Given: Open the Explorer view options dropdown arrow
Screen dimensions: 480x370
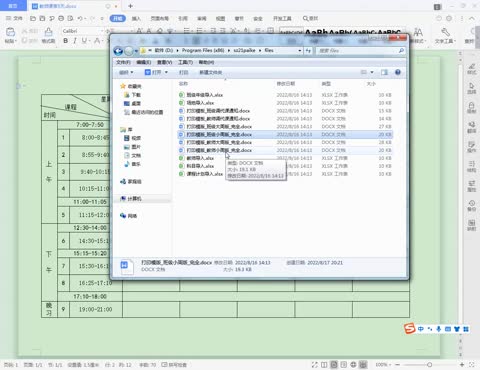Looking at the screenshot, I should tap(372, 72).
